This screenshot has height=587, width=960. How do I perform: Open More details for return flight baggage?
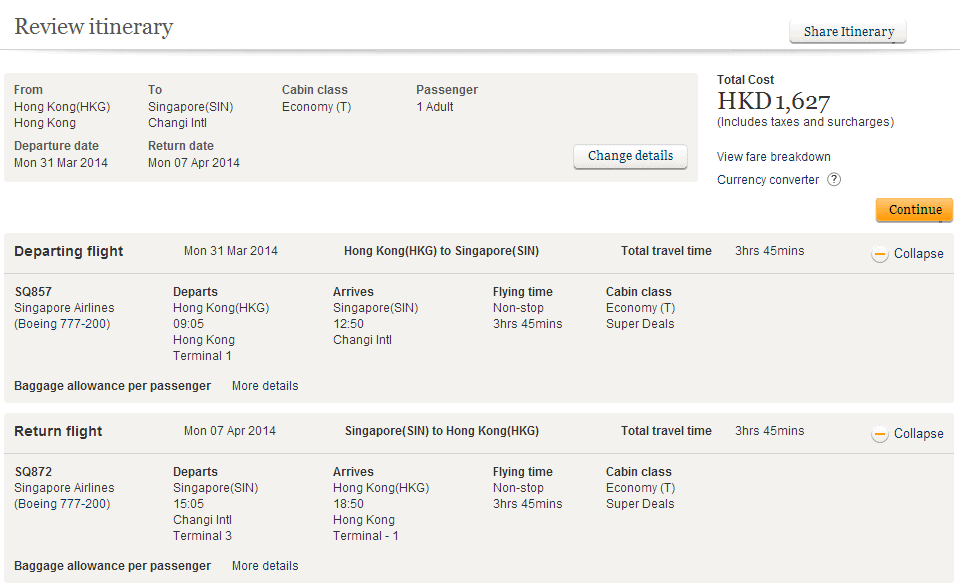[265, 566]
